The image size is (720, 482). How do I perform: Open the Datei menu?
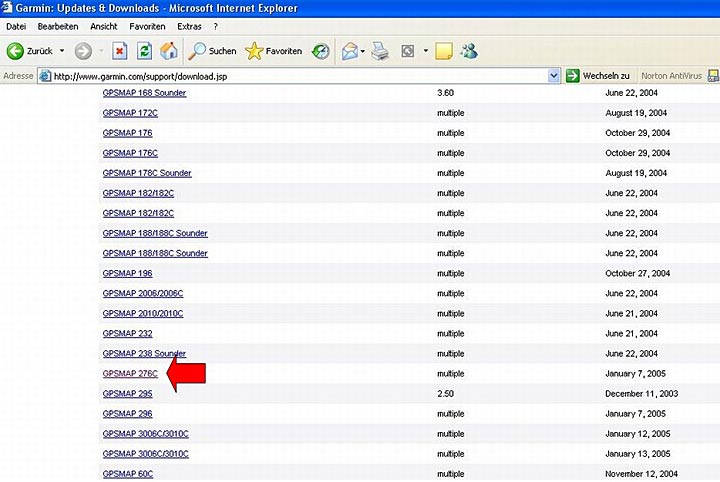point(17,26)
